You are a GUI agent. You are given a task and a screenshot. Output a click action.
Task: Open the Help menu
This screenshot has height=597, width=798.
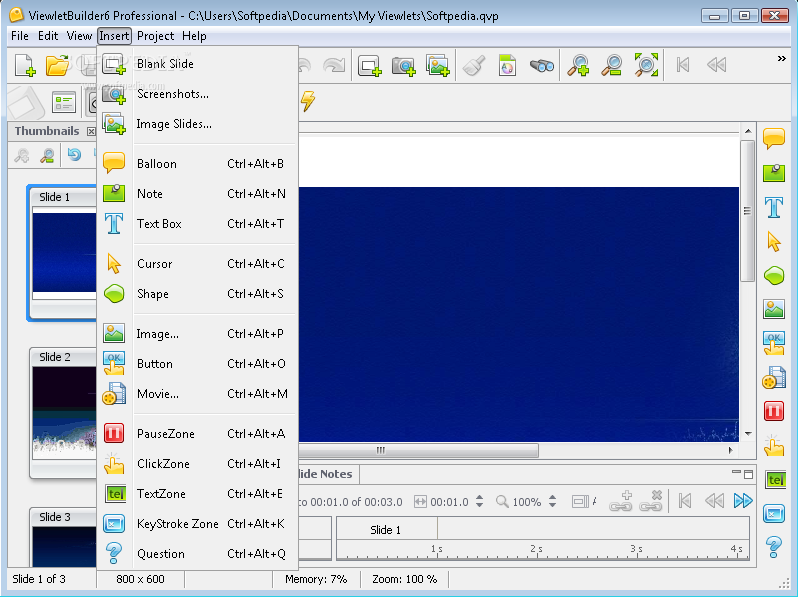tap(194, 36)
